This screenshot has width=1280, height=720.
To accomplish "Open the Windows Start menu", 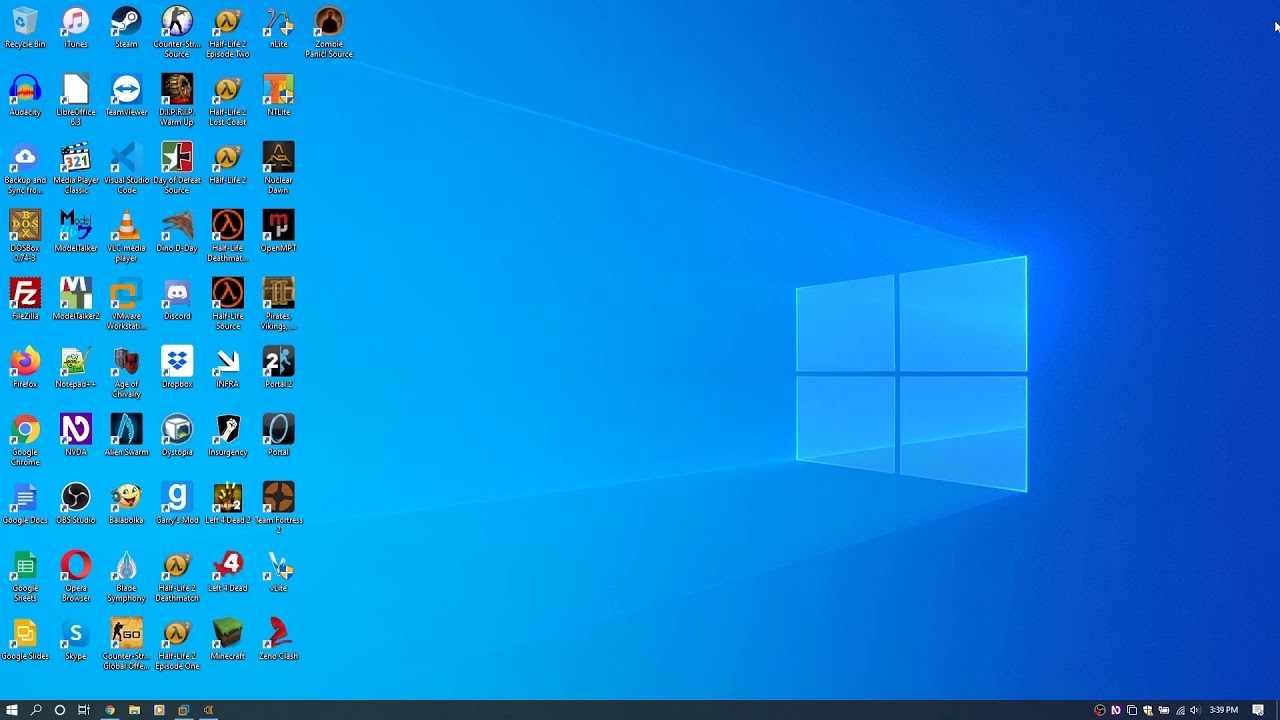I will (12, 710).
